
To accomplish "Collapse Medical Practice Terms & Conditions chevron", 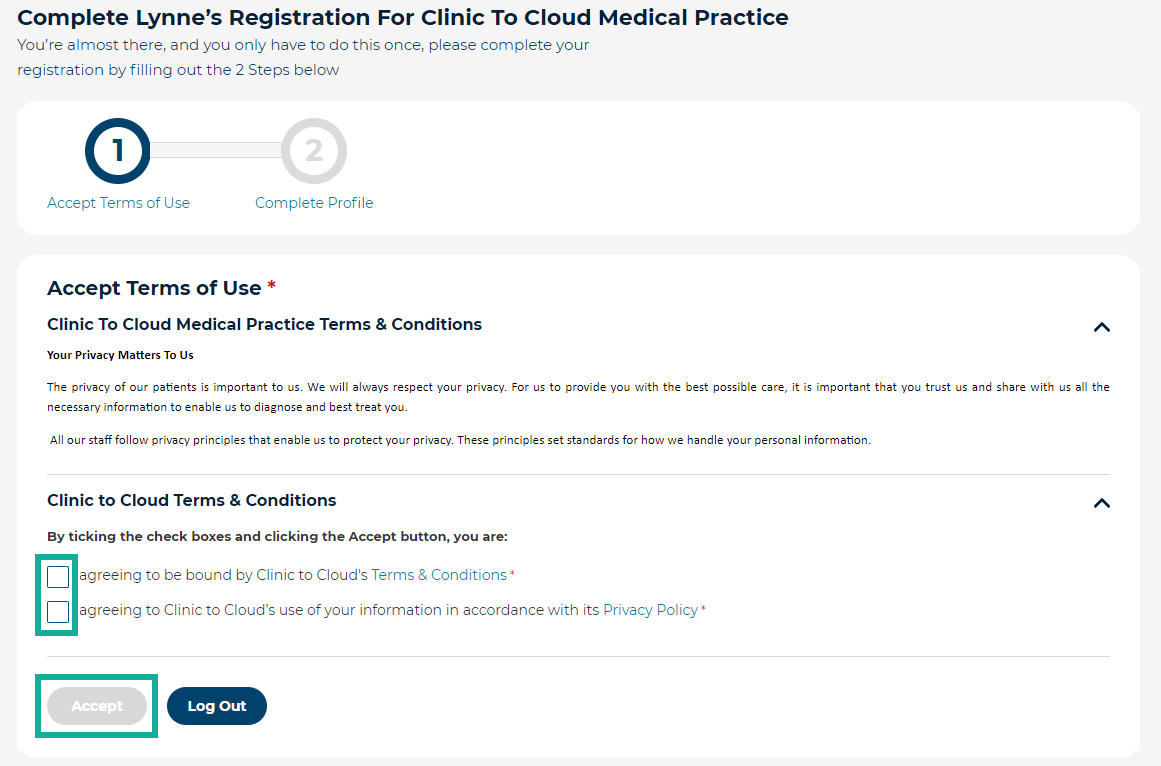I will (x=1101, y=327).
